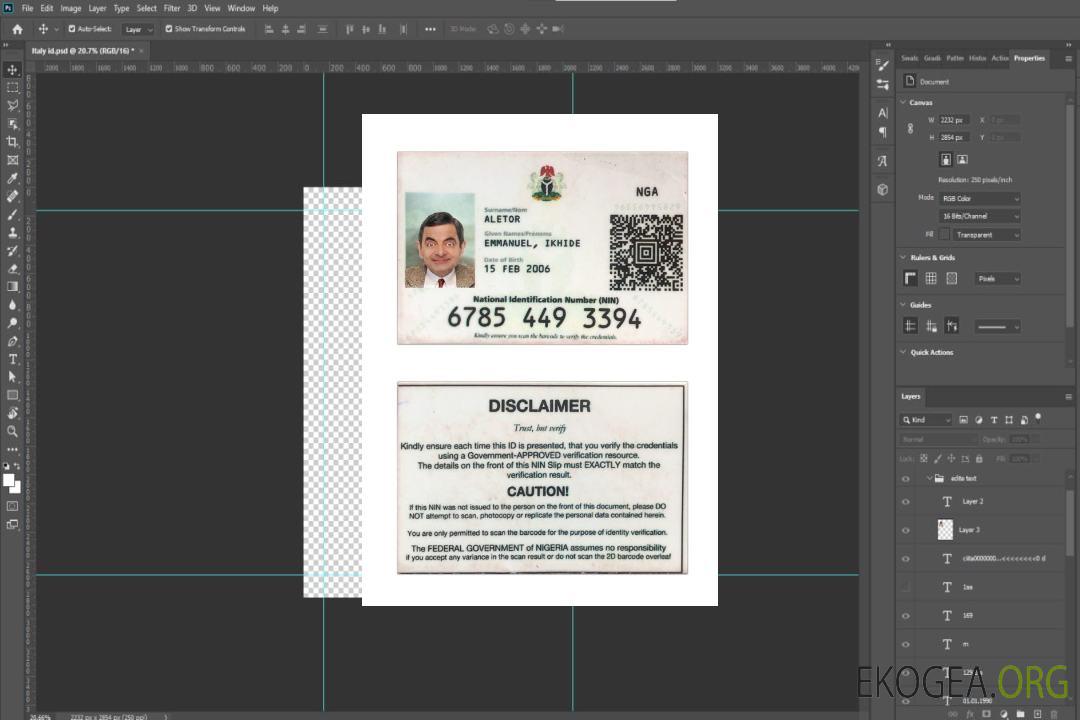Activate the Zoom tool

tap(12, 431)
